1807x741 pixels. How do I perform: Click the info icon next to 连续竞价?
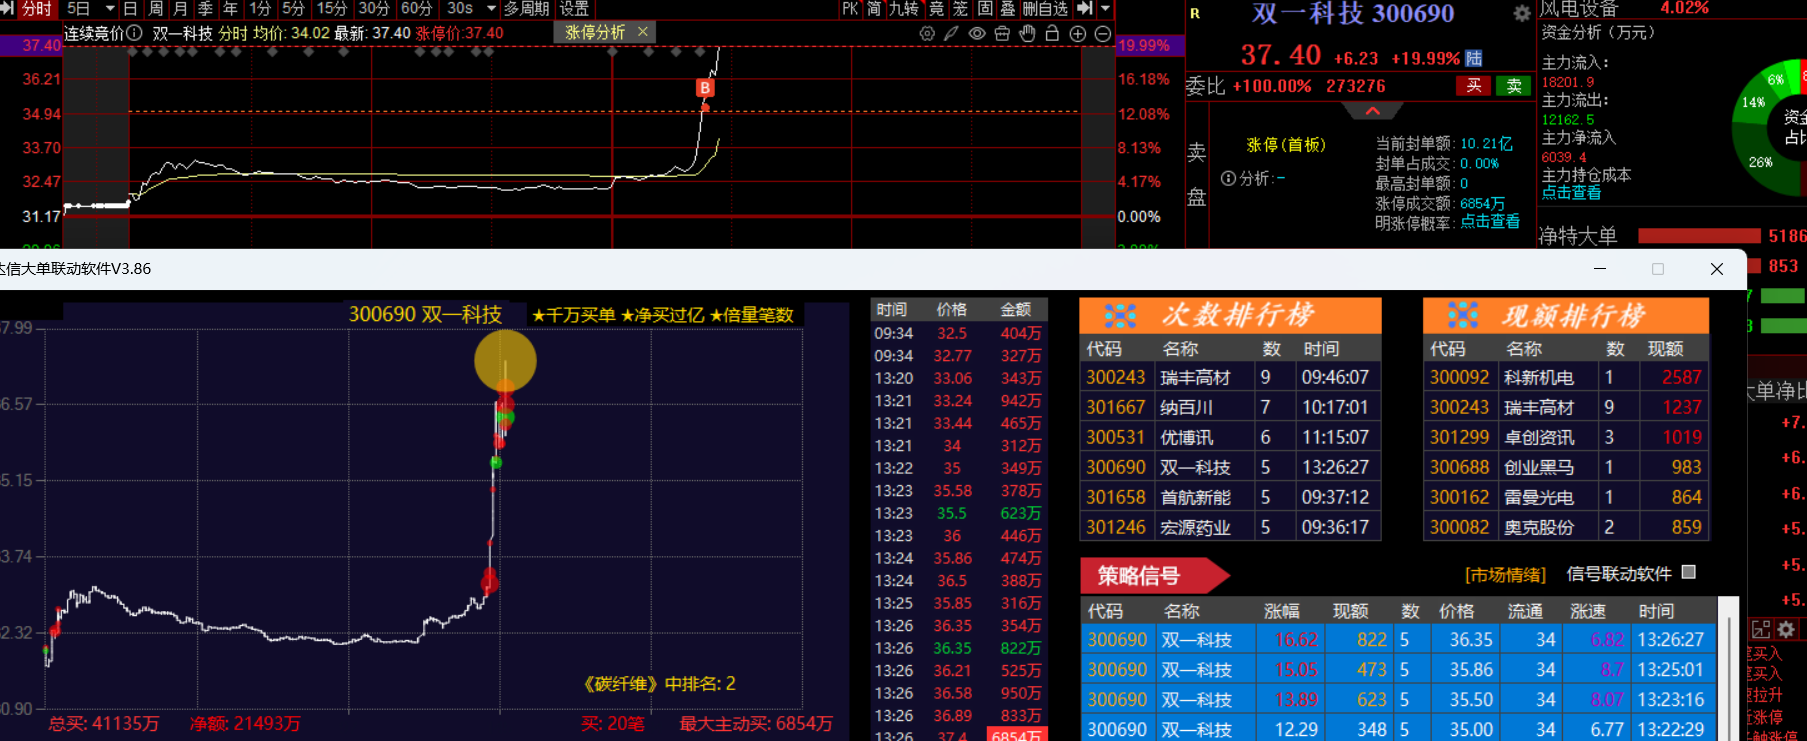[134, 33]
